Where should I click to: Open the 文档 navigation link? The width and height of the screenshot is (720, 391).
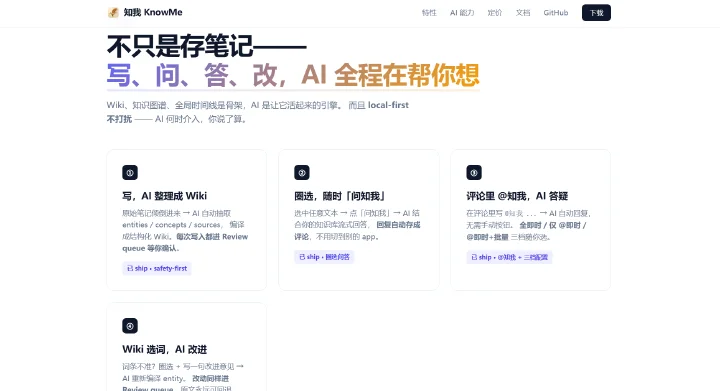(523, 13)
